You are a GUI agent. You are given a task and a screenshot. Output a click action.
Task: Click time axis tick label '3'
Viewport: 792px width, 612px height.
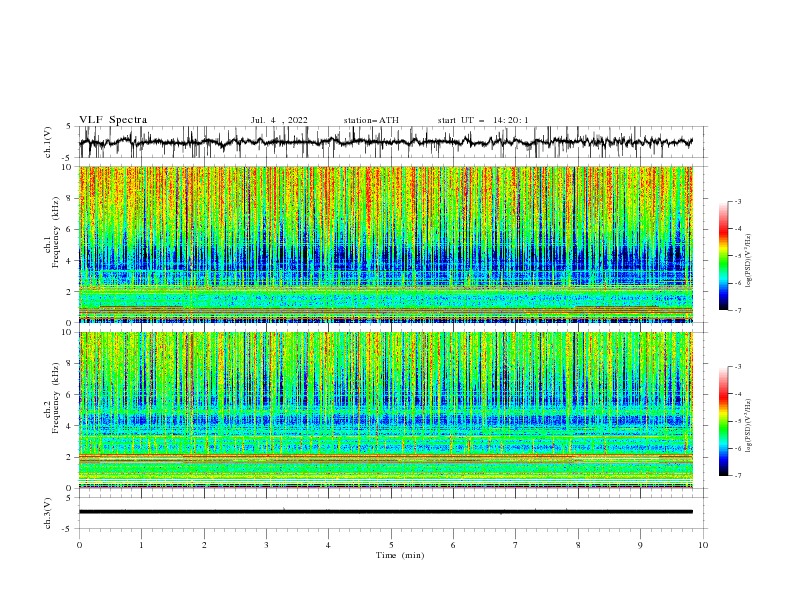pos(266,545)
